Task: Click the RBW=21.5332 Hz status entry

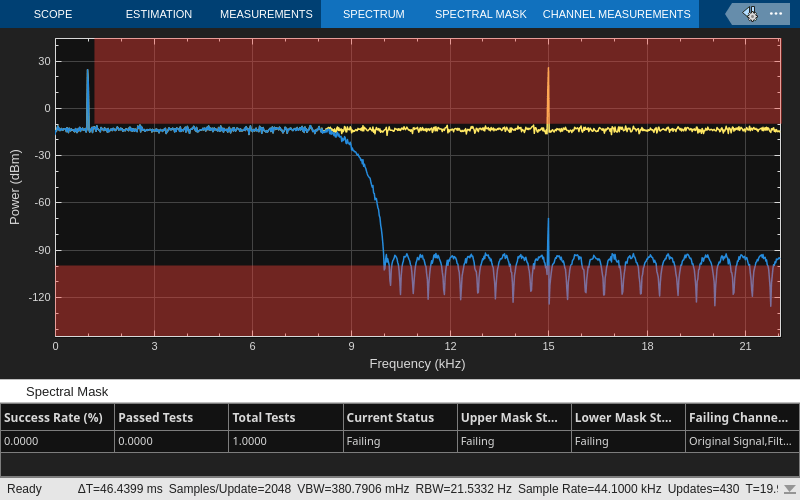Action: pos(463,489)
